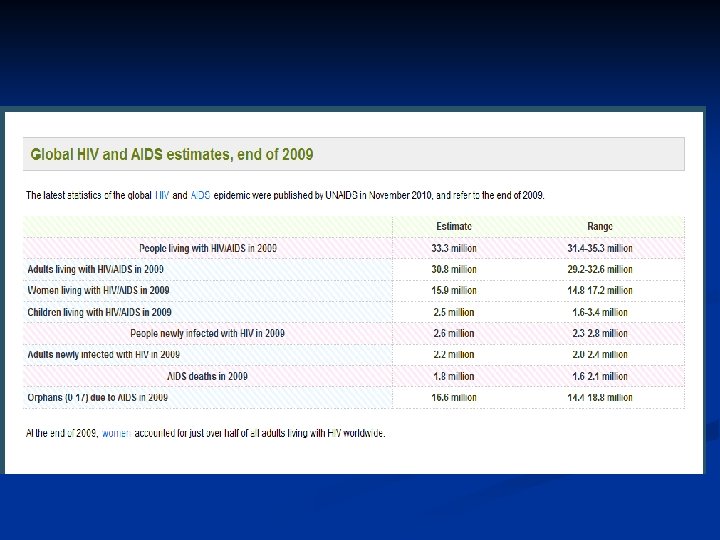
Task: Select the range cell '14.4-18.8 million'
Action: point(600,397)
